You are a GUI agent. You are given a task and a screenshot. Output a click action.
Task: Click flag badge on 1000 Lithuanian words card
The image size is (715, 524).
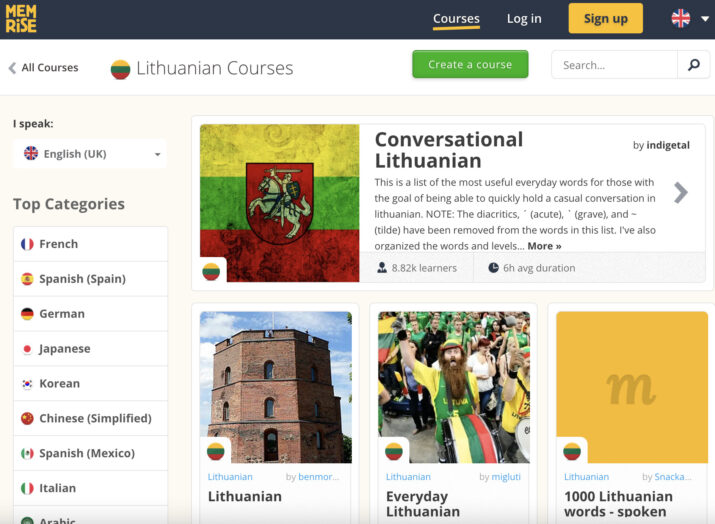[x=572, y=451]
